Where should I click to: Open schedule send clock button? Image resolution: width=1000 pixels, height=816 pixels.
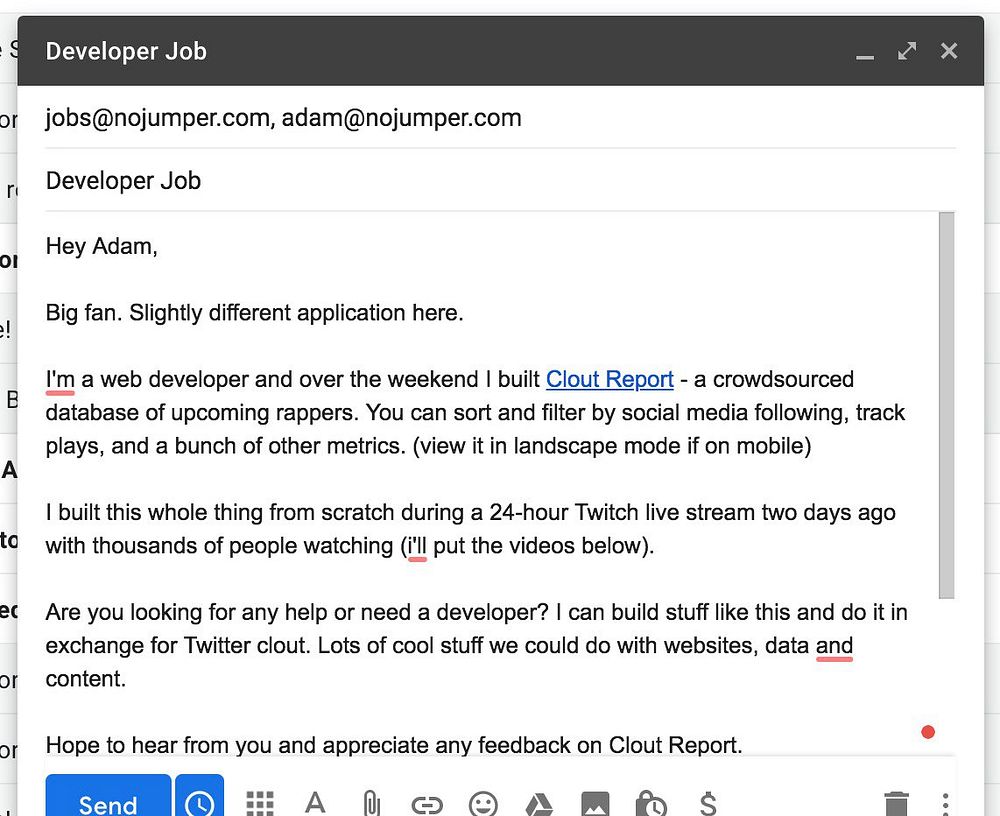coord(200,797)
